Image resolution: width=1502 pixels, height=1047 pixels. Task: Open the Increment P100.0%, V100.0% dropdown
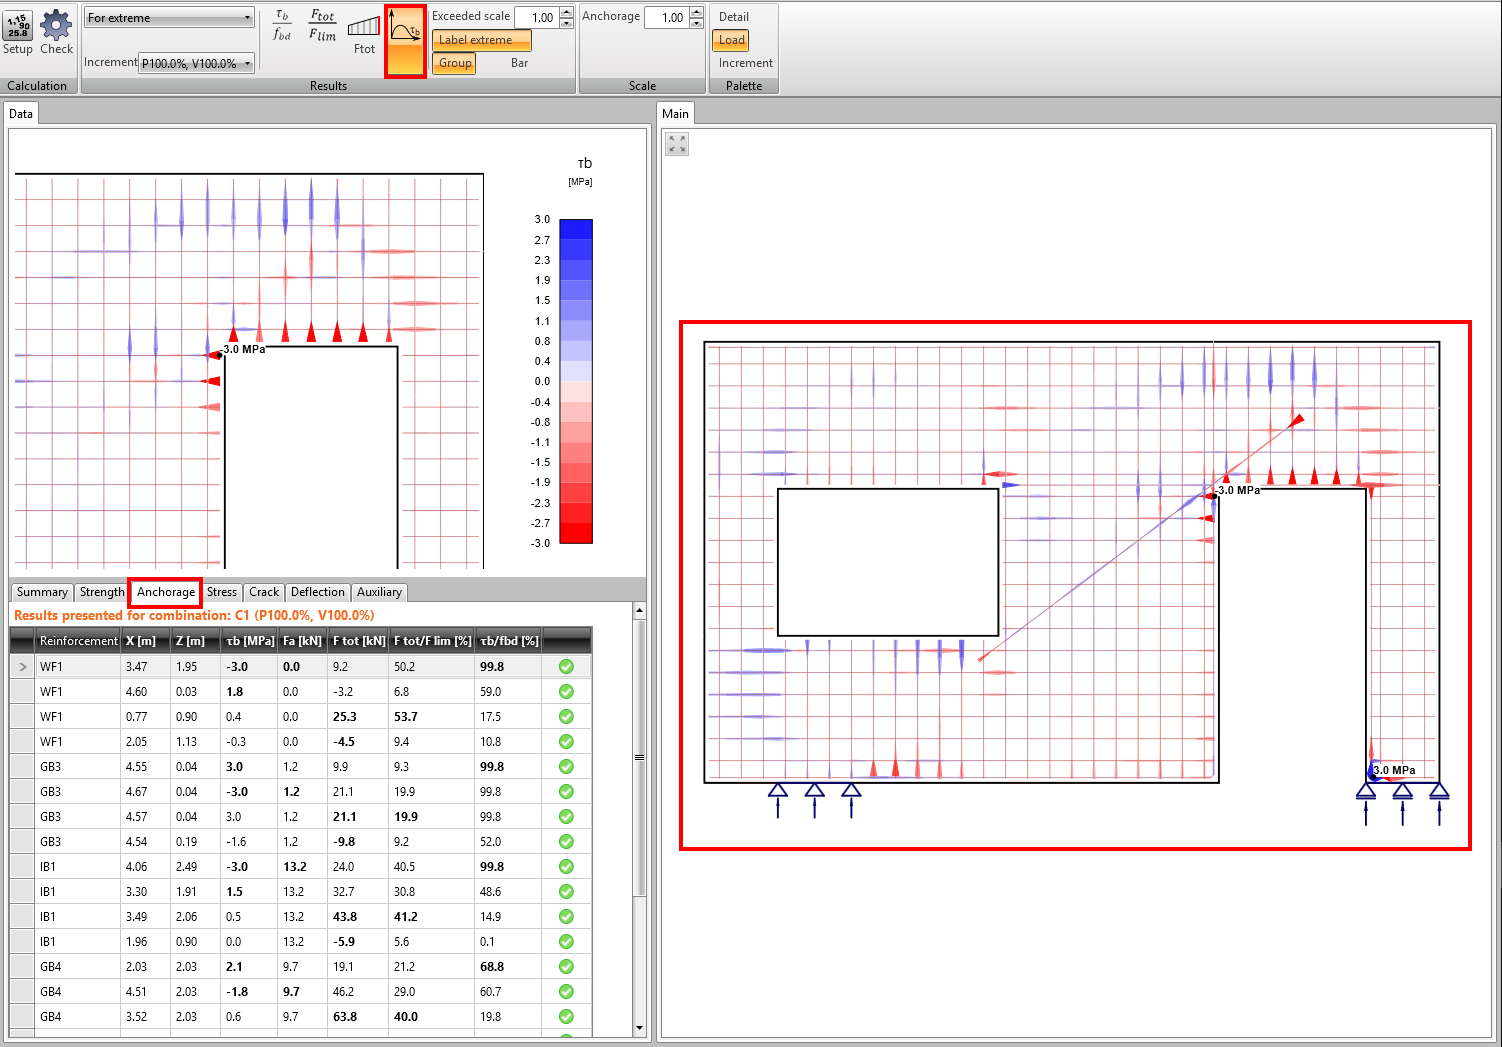coord(197,63)
